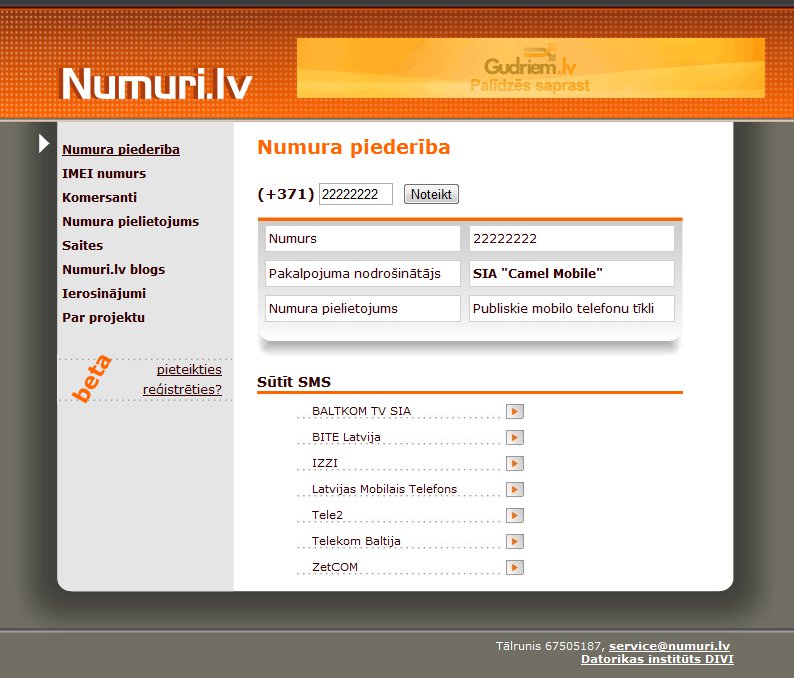The image size is (794, 678).
Task: Visit Numuri.lv blogs
Action: (x=113, y=269)
